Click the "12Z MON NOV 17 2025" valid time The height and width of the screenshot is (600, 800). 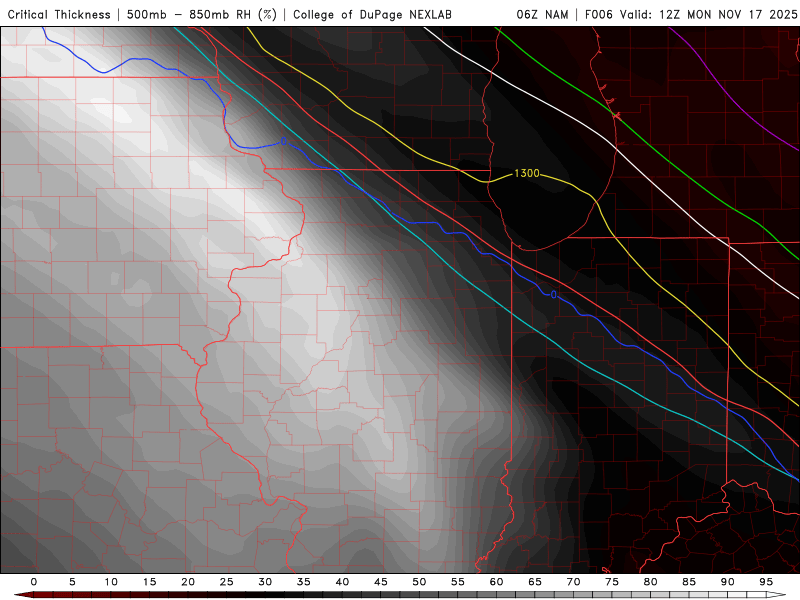tap(728, 15)
